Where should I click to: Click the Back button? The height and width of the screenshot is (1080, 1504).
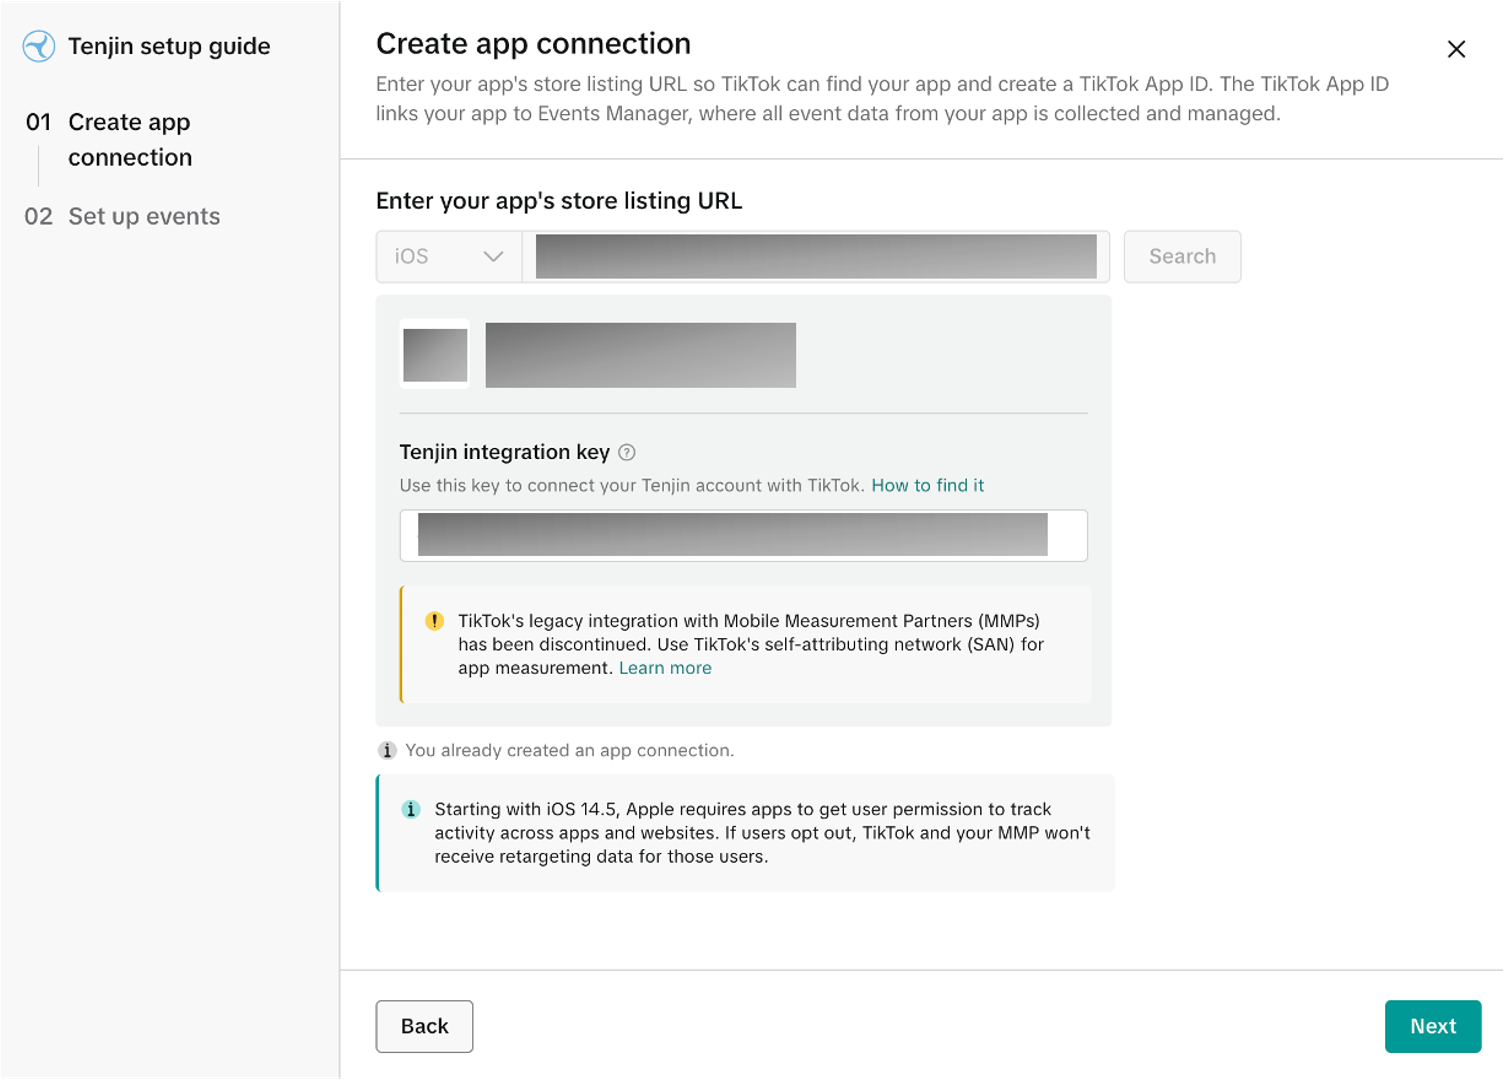[x=424, y=1026]
